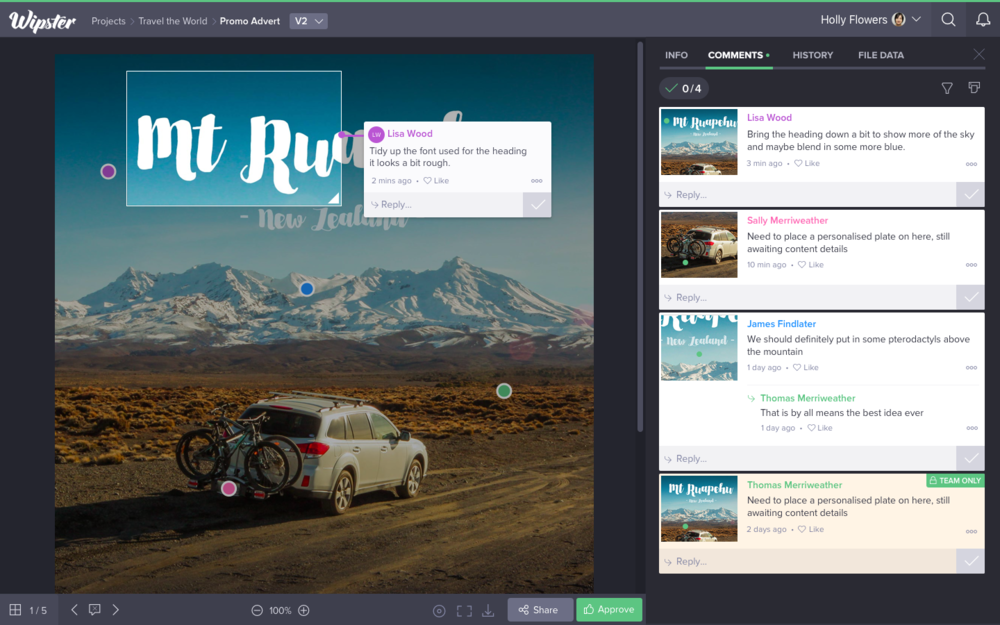Zoom out with the minus icon
The image size is (1000, 625).
tap(257, 610)
